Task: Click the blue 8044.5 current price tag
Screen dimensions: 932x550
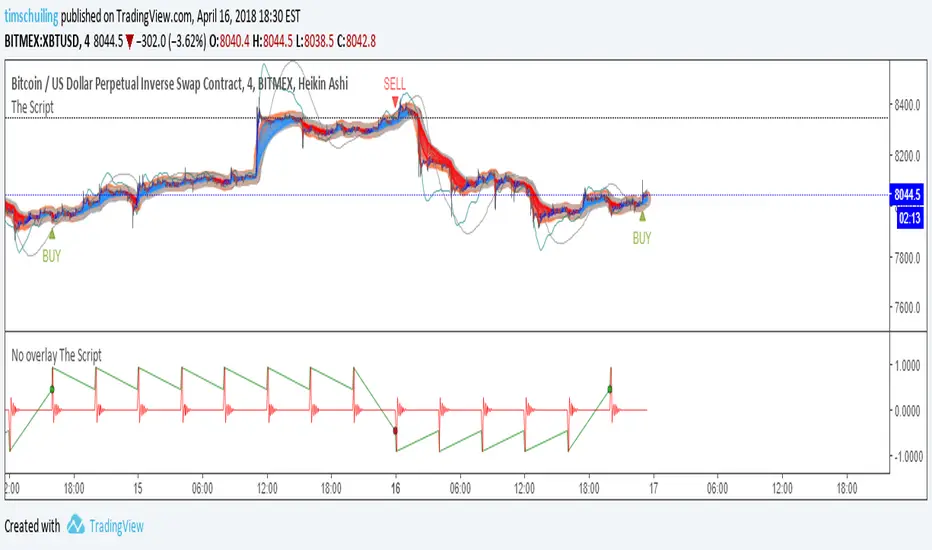Action: 906,194
